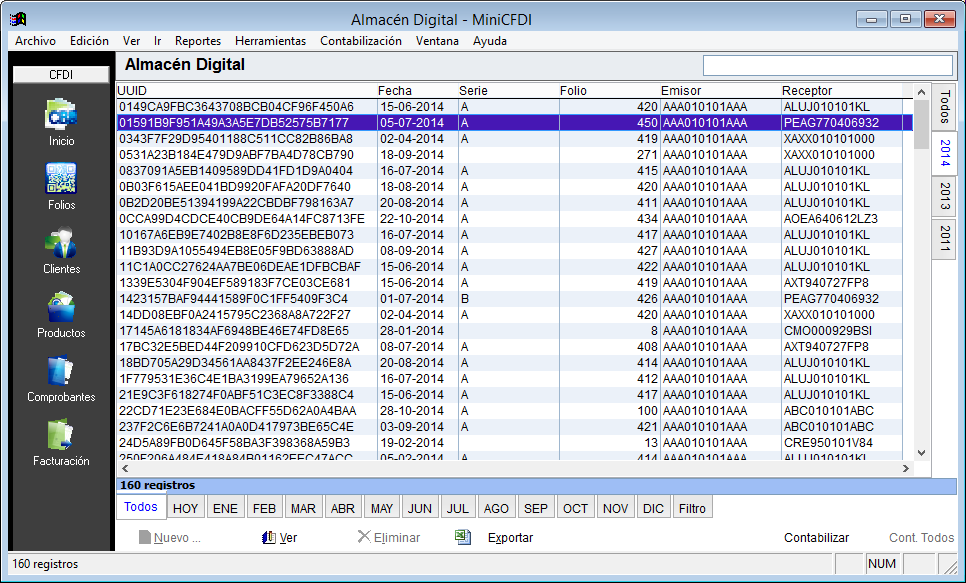Select the AGO month tab
Image resolution: width=966 pixels, height=583 pixels.
click(496, 508)
